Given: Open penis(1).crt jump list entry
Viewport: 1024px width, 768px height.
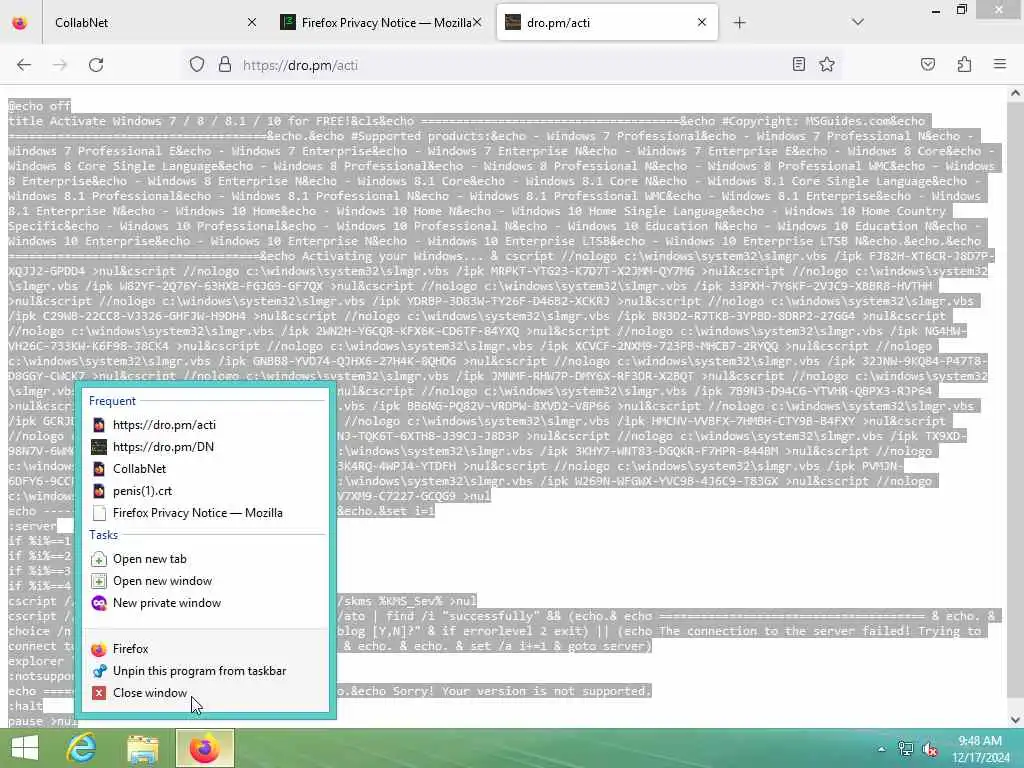Looking at the screenshot, I should 204,491.
